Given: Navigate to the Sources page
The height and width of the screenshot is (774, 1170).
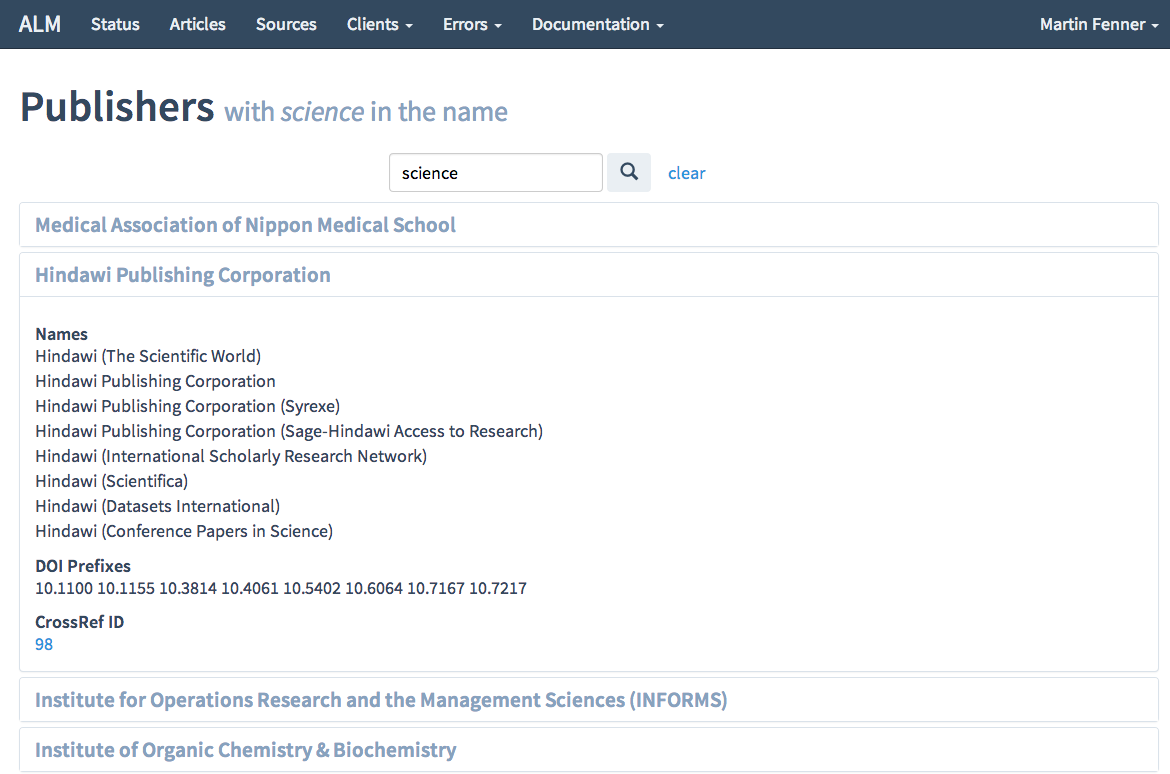Looking at the screenshot, I should [286, 24].
